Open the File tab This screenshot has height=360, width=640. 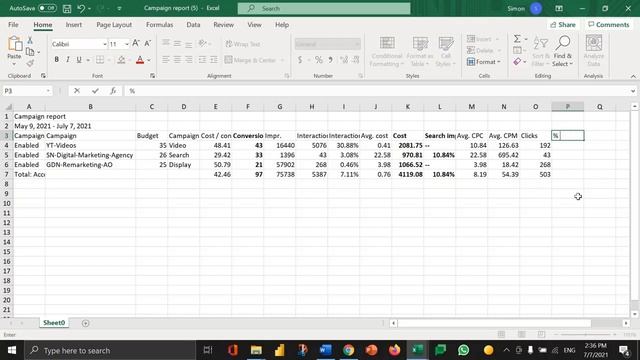[x=13, y=25]
